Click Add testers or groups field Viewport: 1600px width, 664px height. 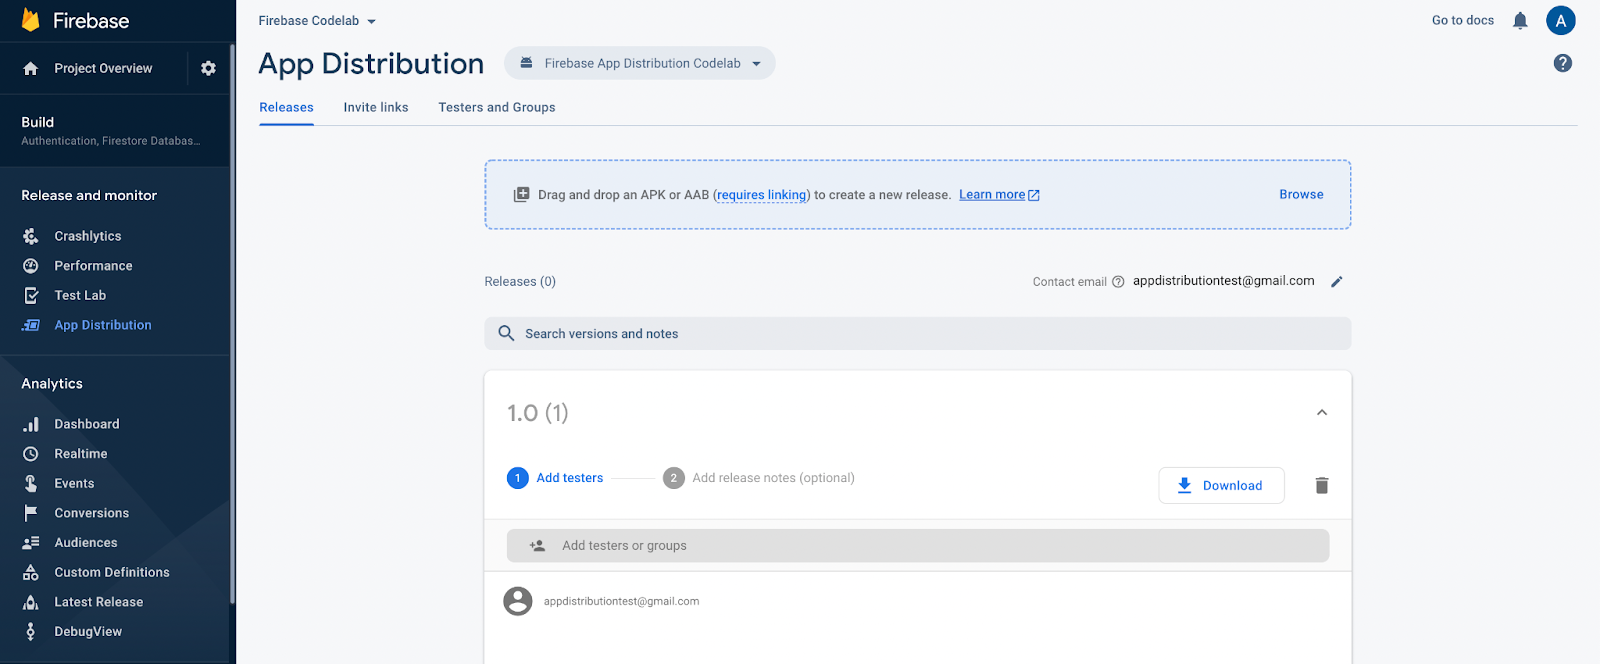[x=917, y=546]
